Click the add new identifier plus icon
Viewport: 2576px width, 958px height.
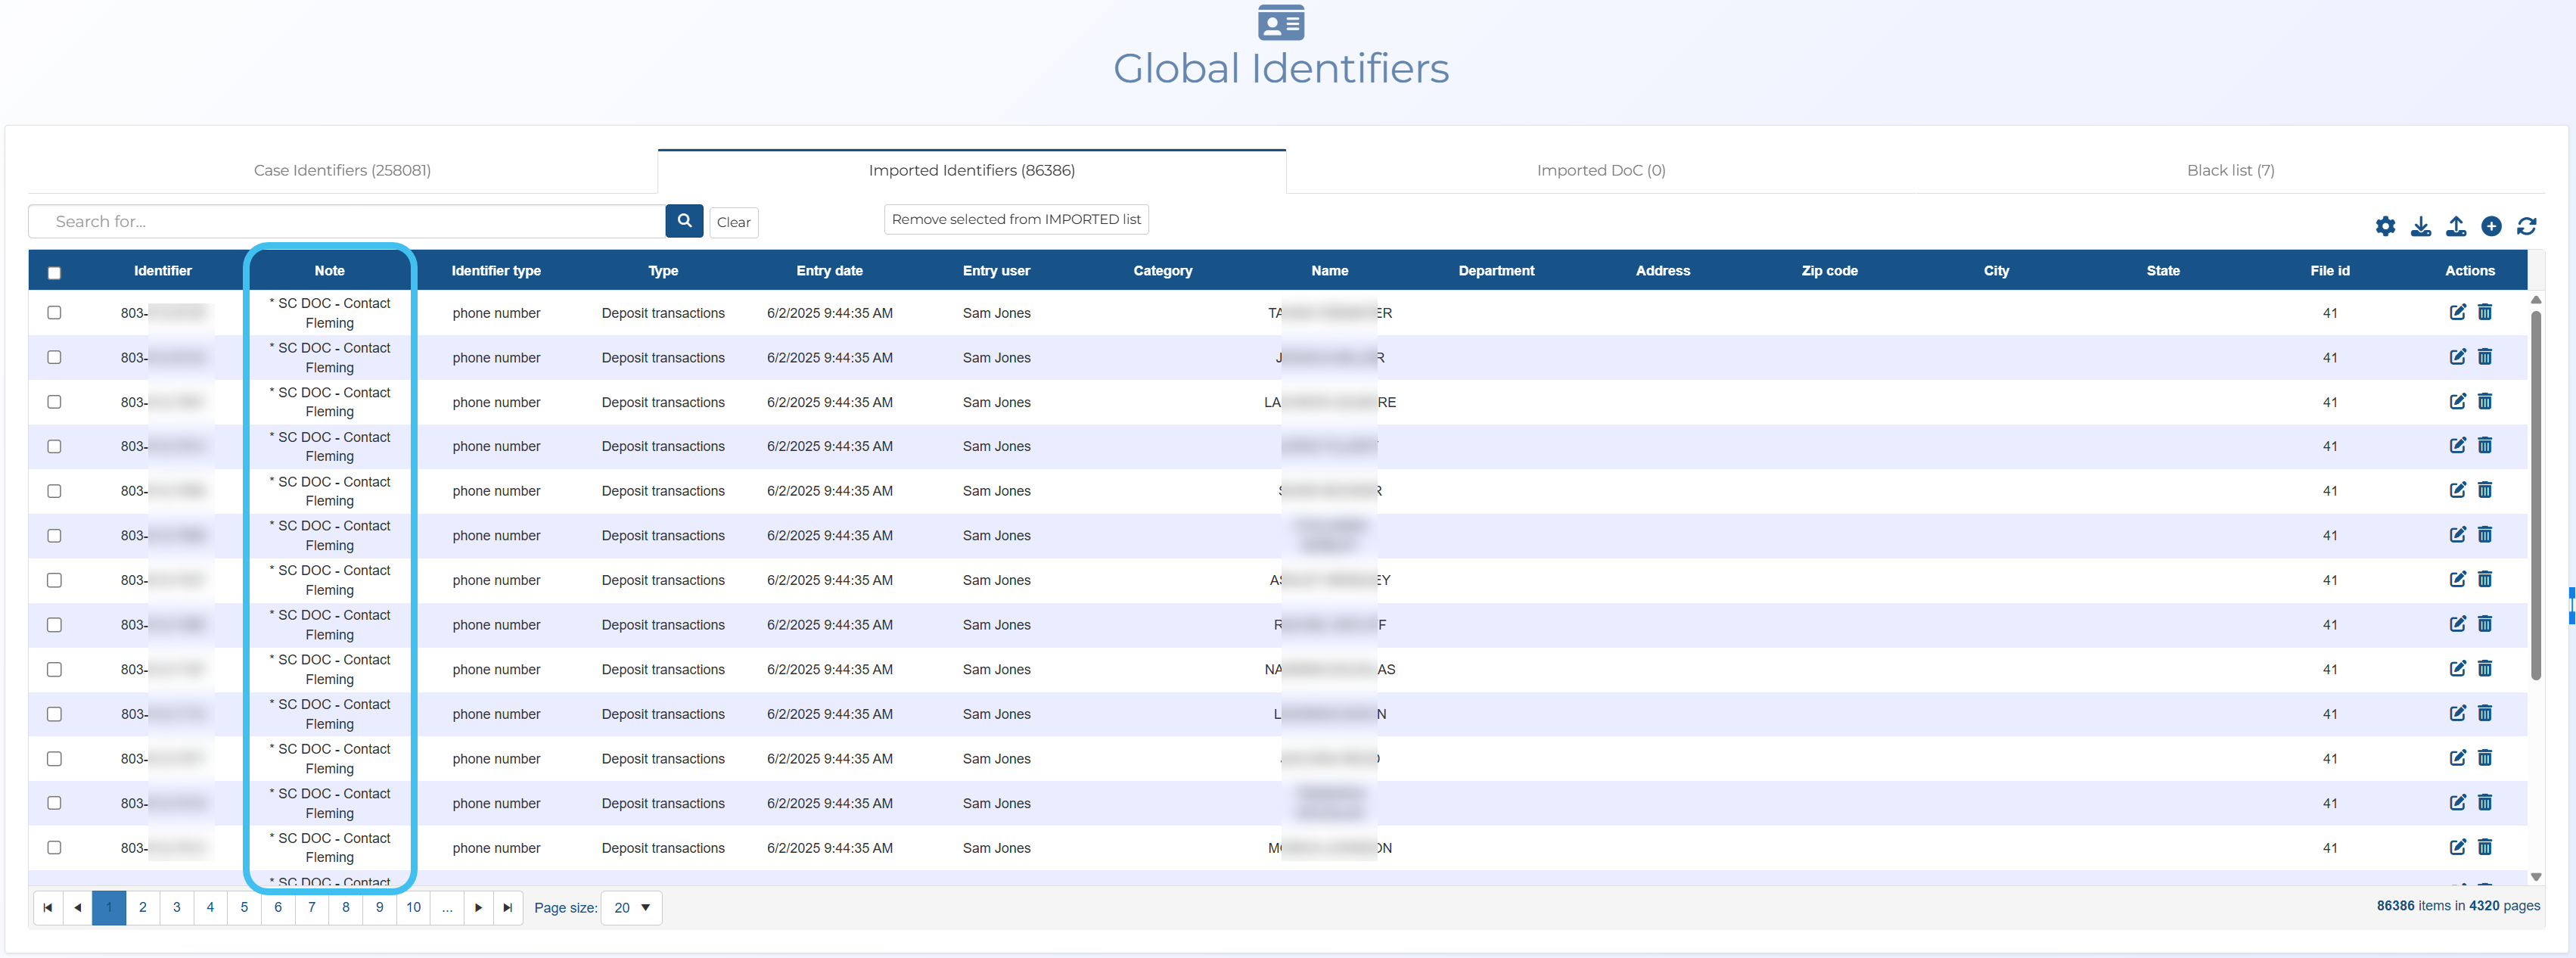pos(2491,226)
